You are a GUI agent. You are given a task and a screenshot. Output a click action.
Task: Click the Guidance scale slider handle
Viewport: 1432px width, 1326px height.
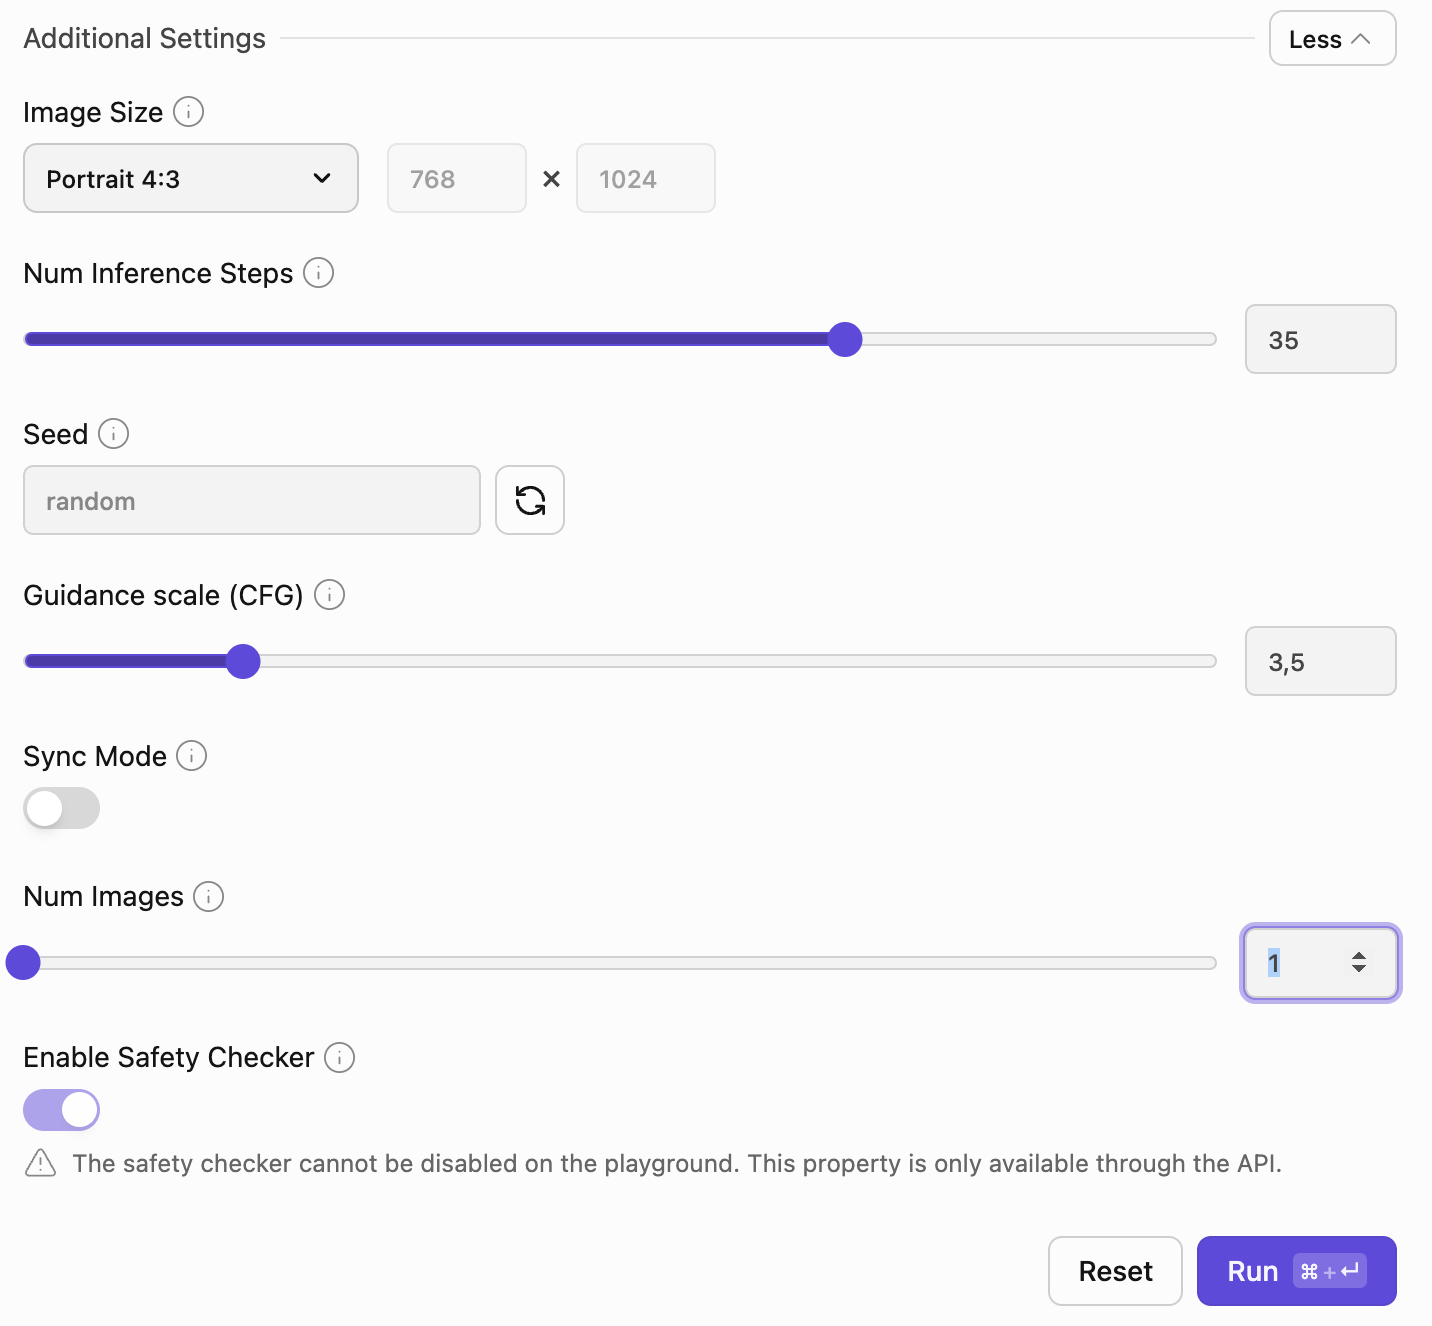(243, 661)
